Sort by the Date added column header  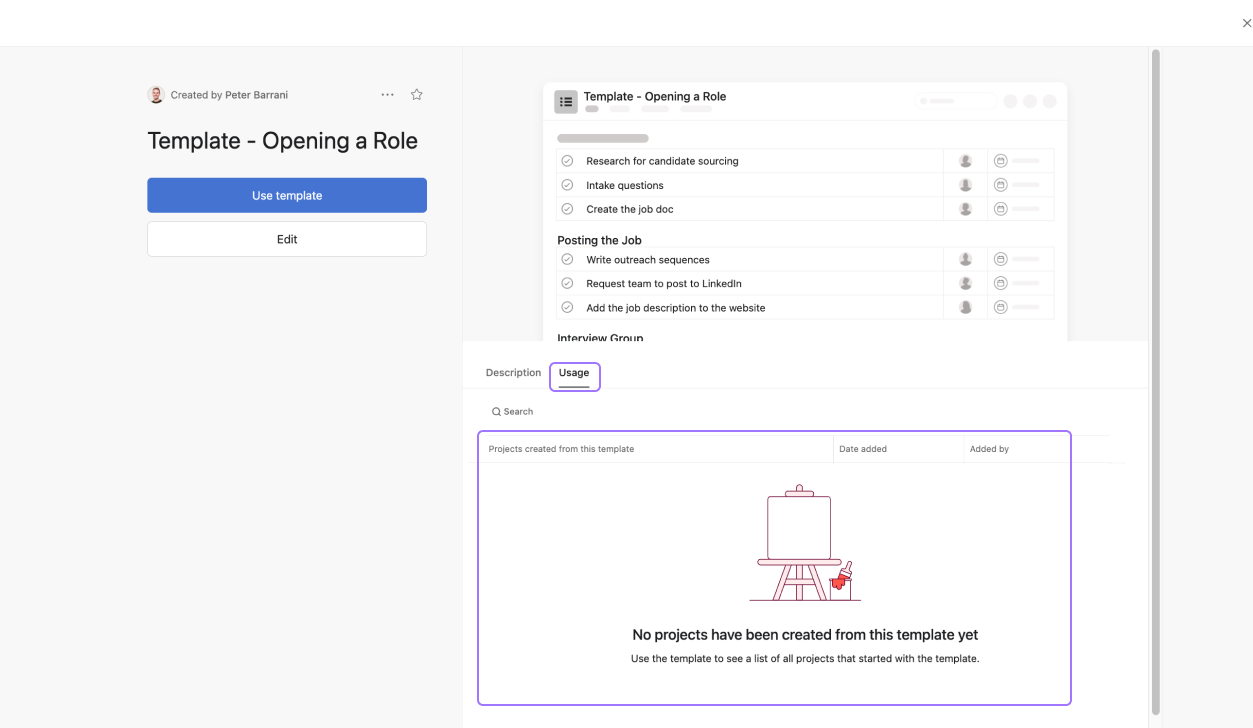[x=863, y=449]
